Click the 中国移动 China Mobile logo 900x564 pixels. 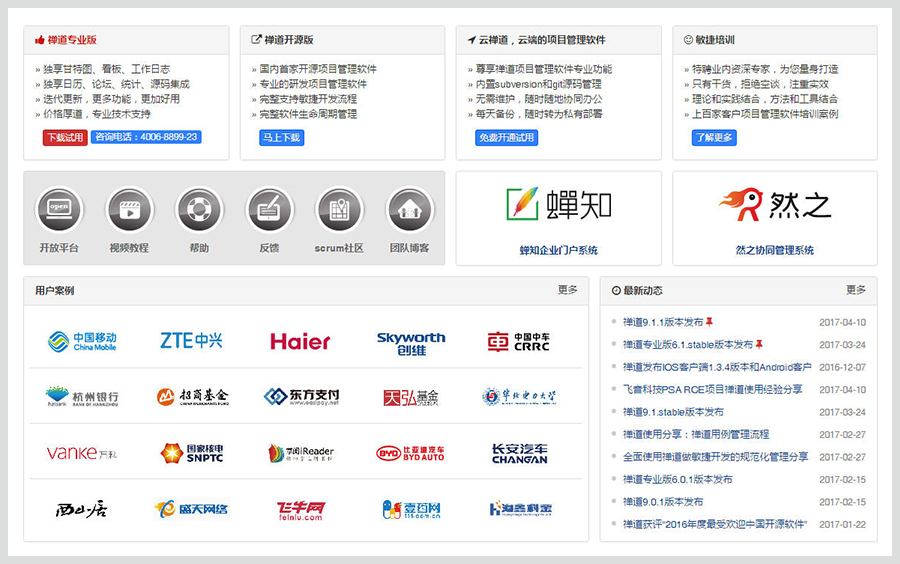(x=82, y=341)
